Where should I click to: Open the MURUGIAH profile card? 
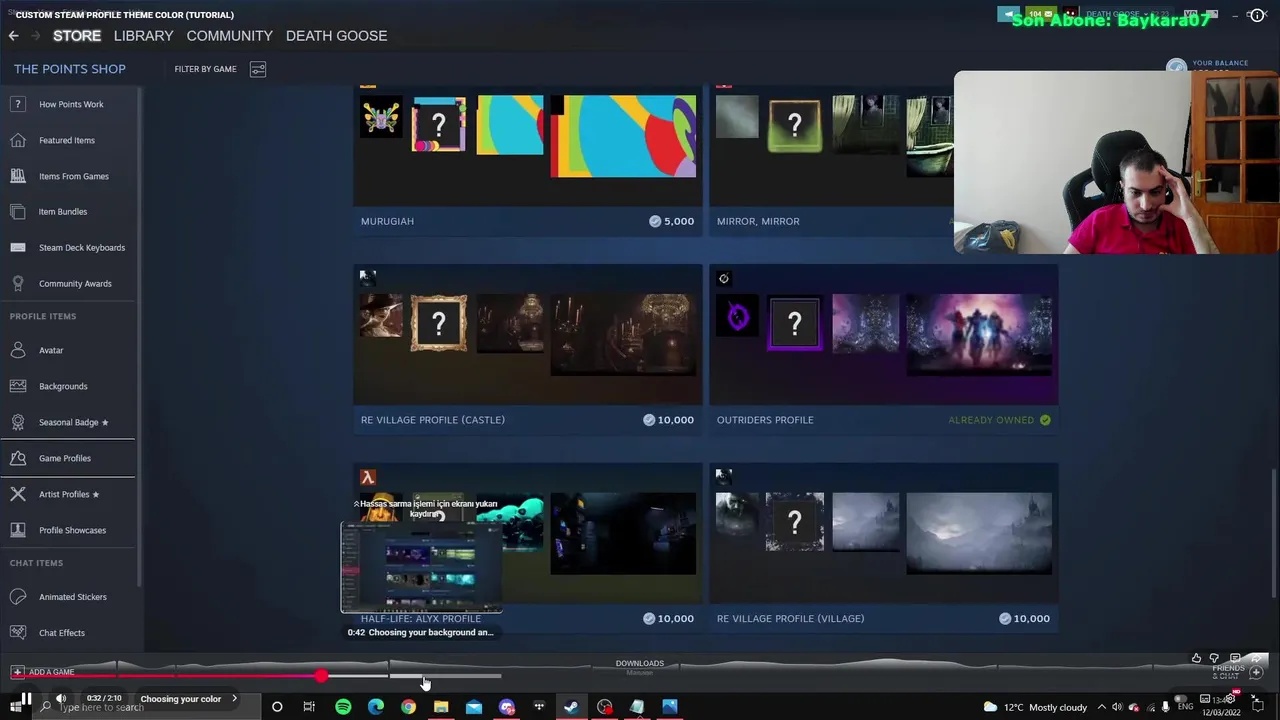click(x=528, y=160)
